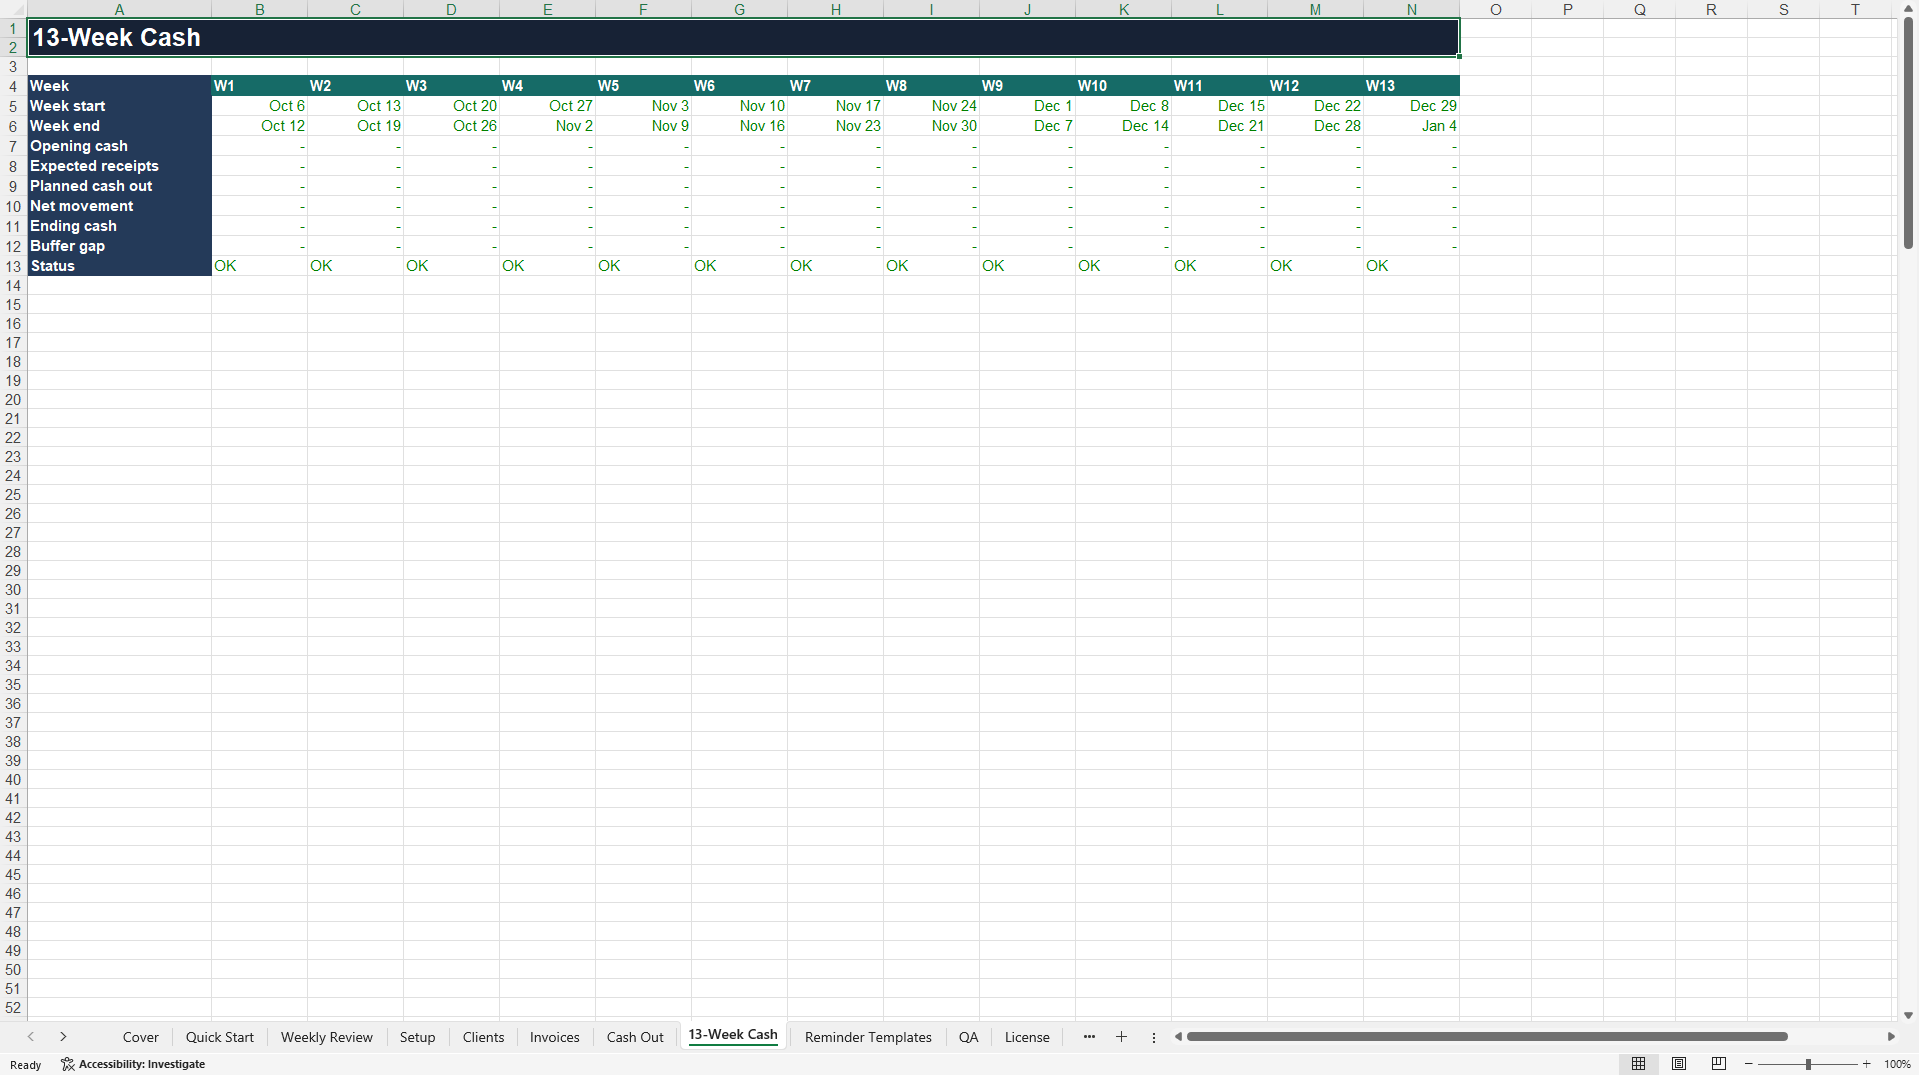Viewport: 1919px width, 1075px height.
Task: Open the Cover sheet tab
Action: (x=141, y=1037)
